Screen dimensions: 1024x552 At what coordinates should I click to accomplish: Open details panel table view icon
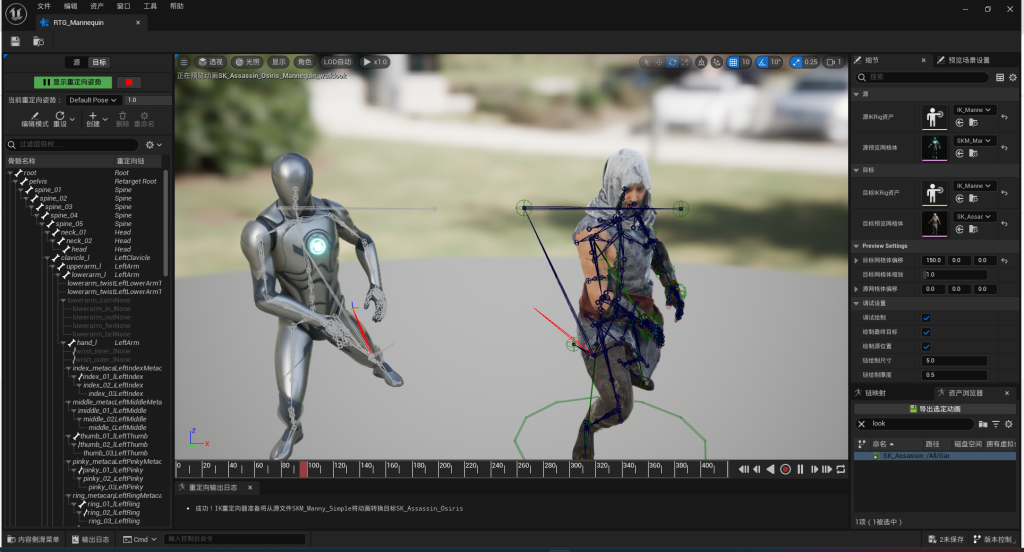[x=1000, y=77]
